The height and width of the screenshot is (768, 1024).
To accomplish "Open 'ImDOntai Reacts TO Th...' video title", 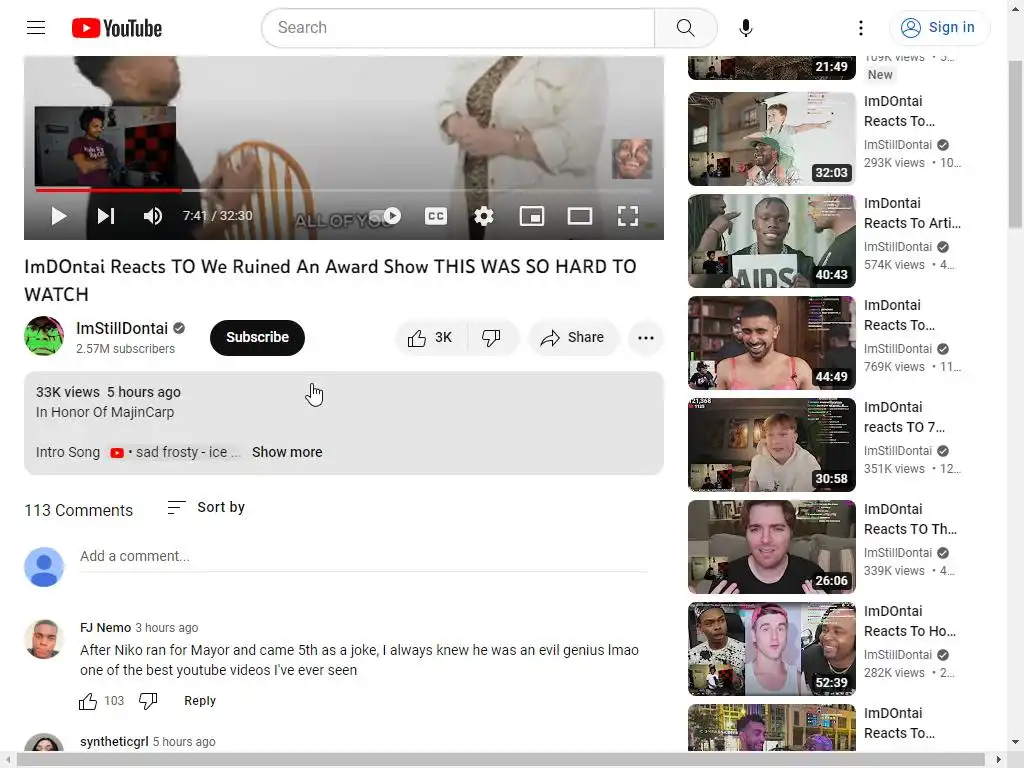I will click(x=910, y=519).
